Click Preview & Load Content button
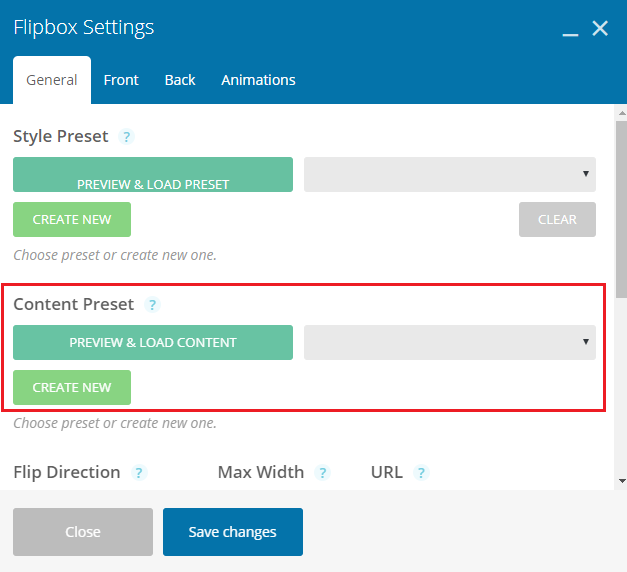 [x=153, y=342]
